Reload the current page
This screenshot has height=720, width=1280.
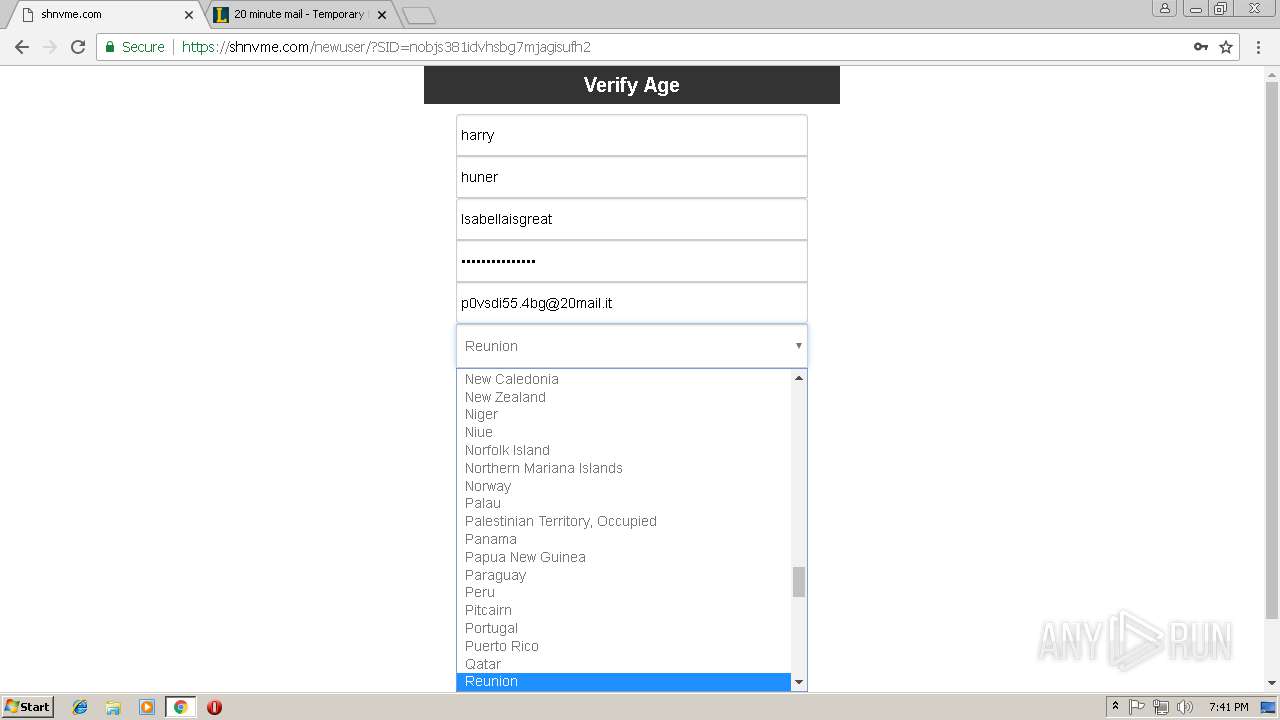[x=78, y=47]
